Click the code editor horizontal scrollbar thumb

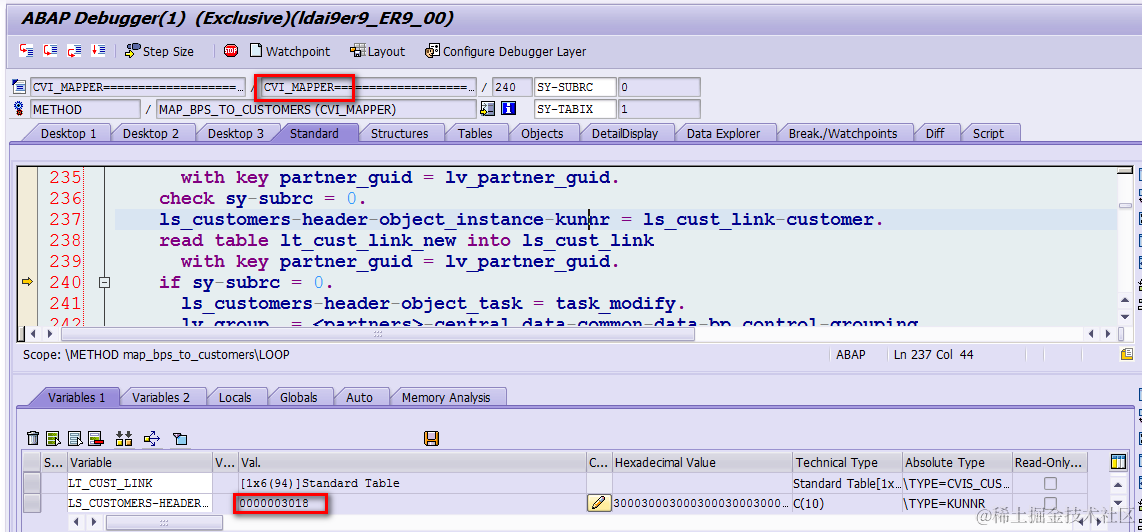point(377,334)
